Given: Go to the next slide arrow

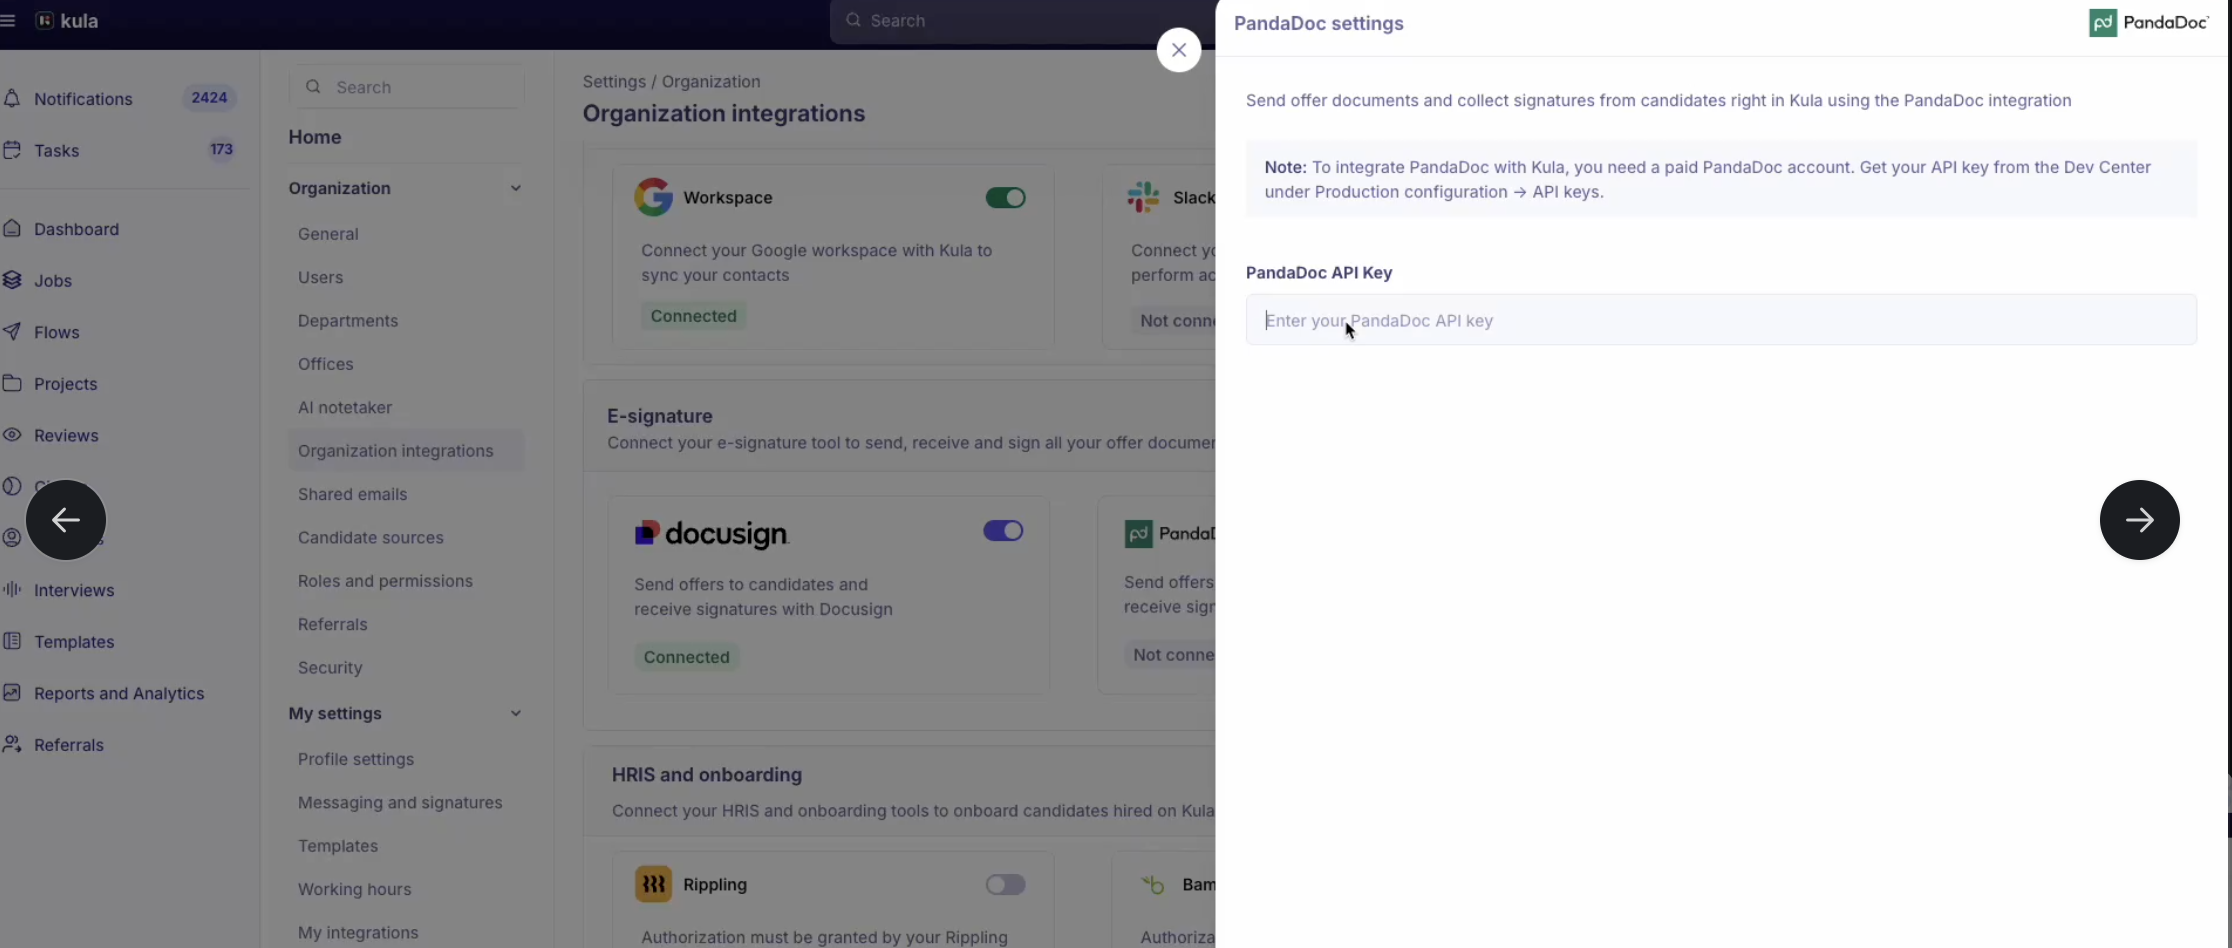Looking at the screenshot, I should pos(2140,520).
